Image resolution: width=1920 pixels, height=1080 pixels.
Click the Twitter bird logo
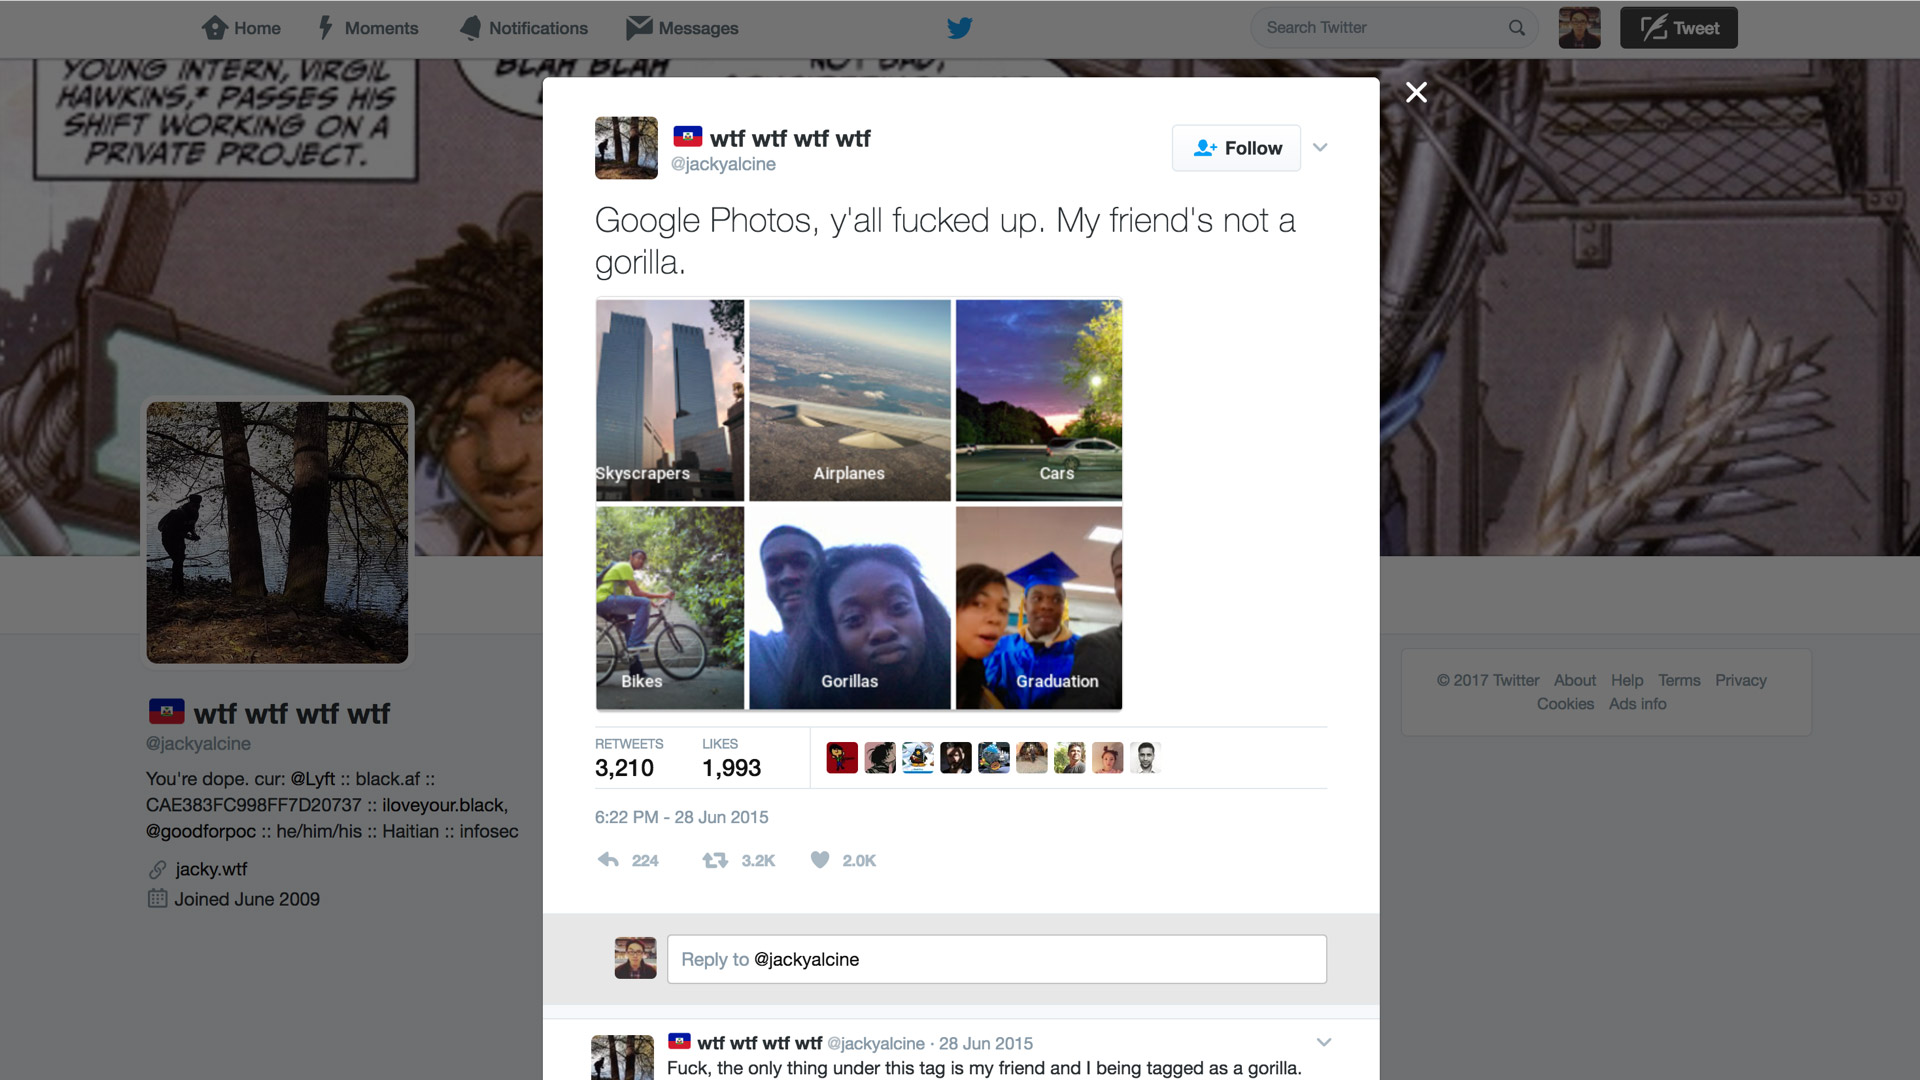coord(959,28)
